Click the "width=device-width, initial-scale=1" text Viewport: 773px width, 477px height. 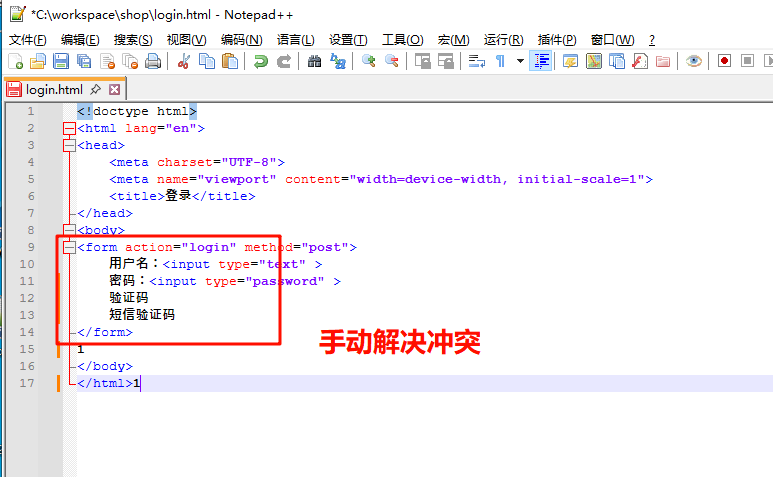tap(497, 179)
